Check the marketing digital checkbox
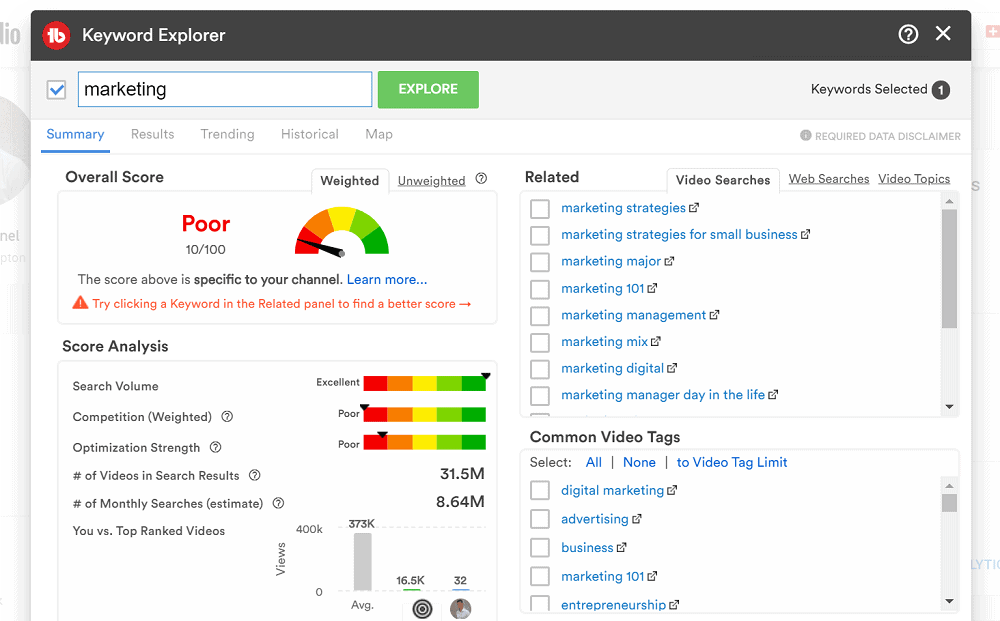1000x621 pixels. point(540,369)
